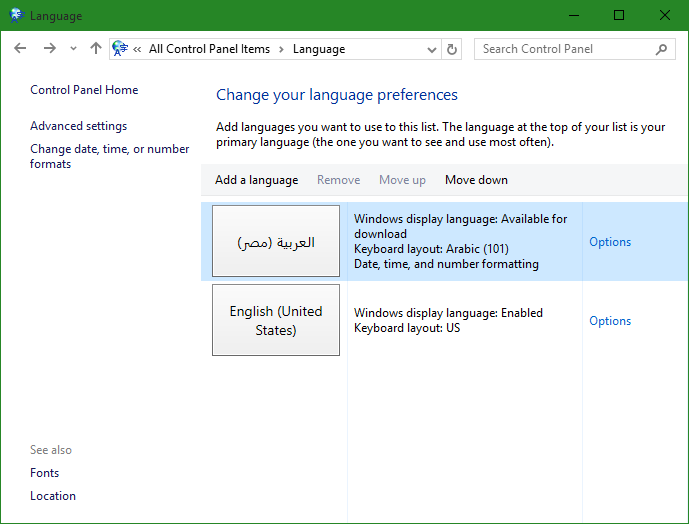Open Options for Arabic language
The height and width of the screenshot is (524, 689).
click(x=610, y=242)
